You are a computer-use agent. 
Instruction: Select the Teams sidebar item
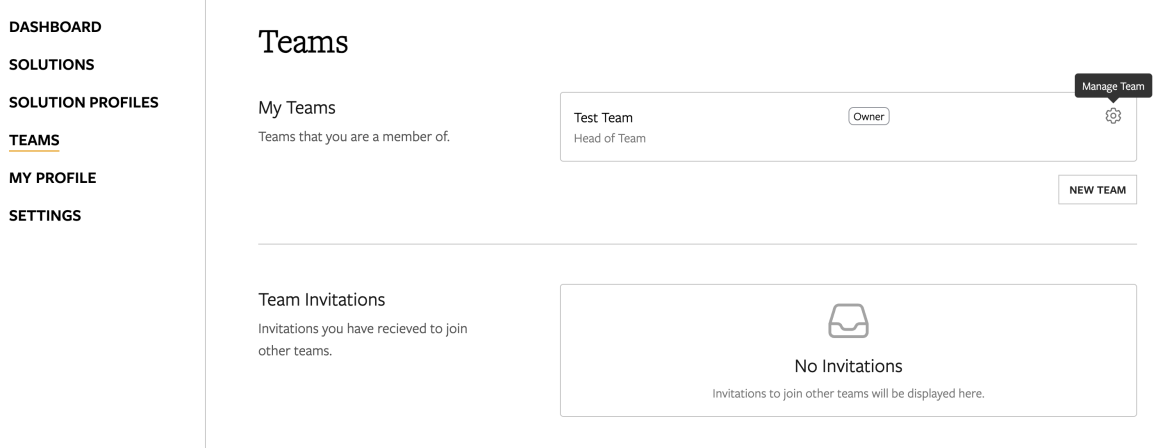[34, 140]
